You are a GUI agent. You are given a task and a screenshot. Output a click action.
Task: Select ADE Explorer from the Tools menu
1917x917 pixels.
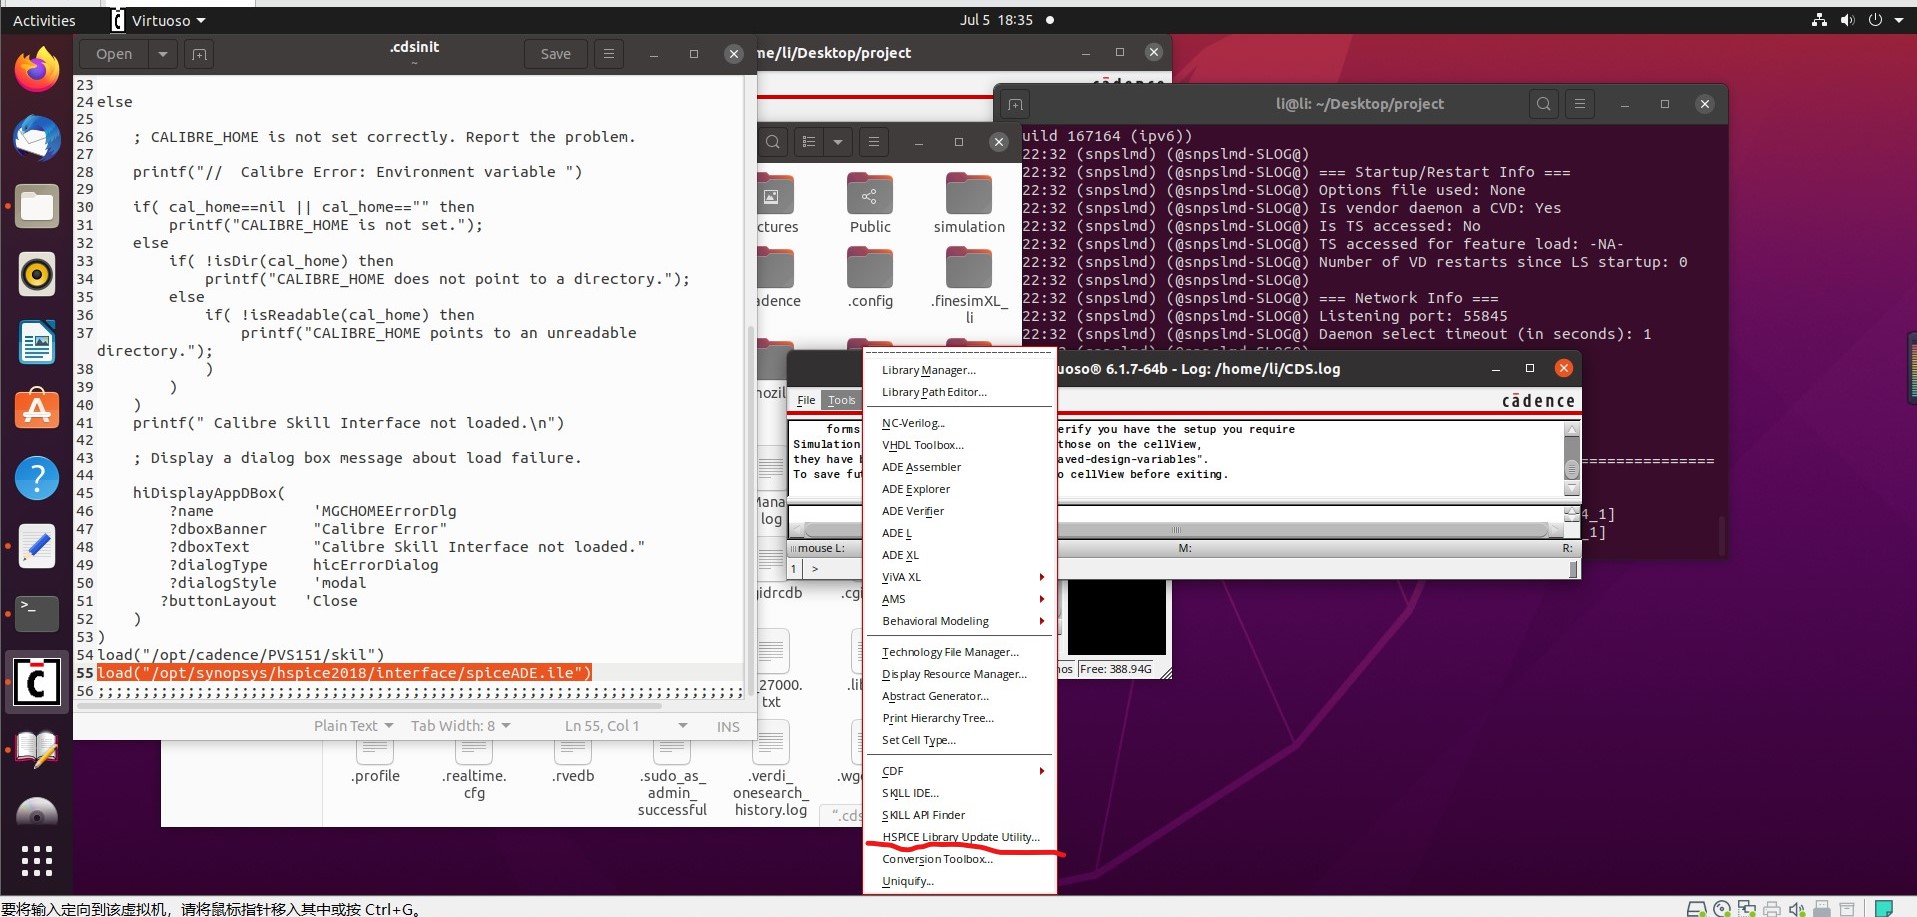(x=915, y=489)
